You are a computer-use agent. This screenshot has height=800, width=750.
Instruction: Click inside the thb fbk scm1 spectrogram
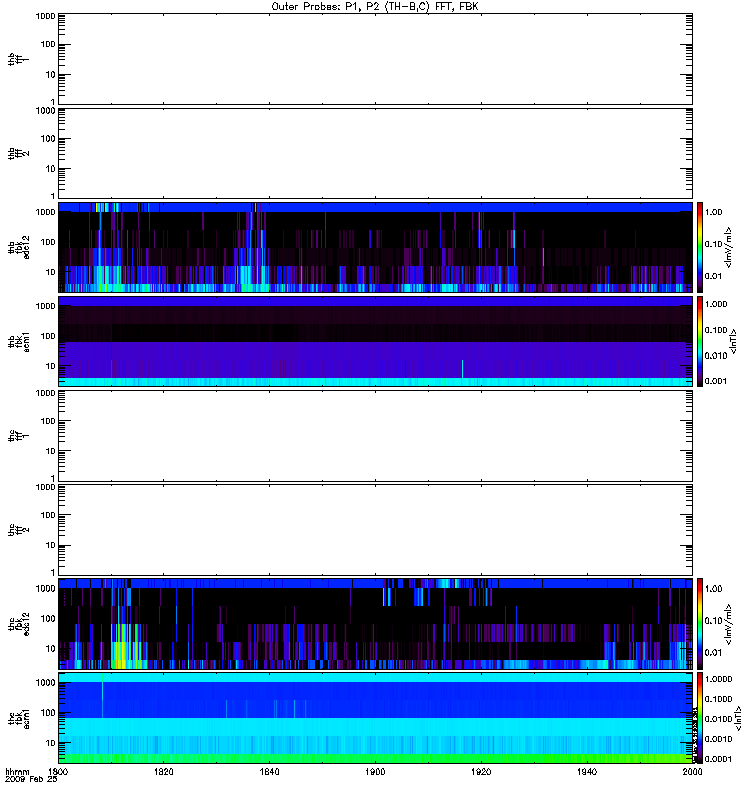pyautogui.click(x=375, y=341)
